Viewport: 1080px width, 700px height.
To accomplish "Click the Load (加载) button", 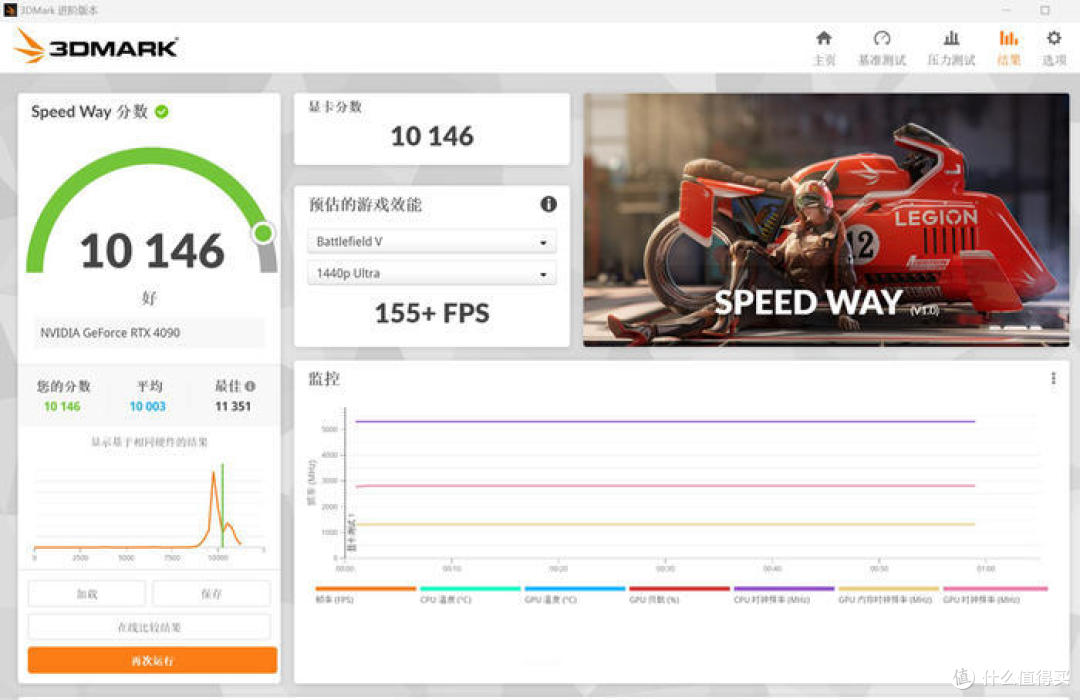I will click(x=87, y=593).
